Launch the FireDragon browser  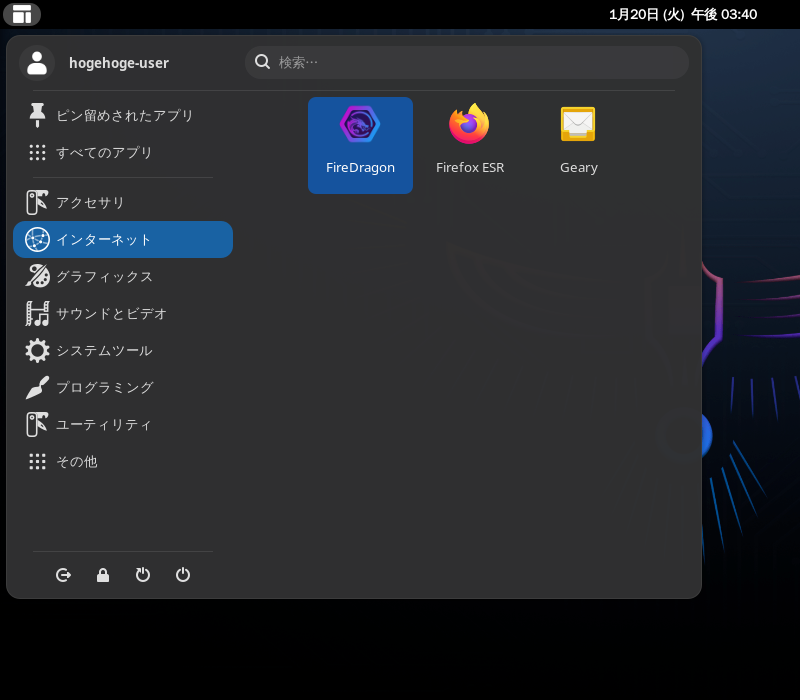tap(360, 145)
